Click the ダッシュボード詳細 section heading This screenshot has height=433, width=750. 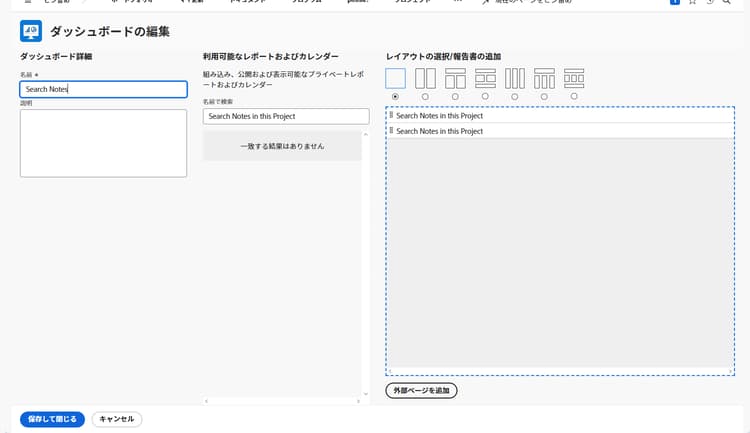point(56,56)
